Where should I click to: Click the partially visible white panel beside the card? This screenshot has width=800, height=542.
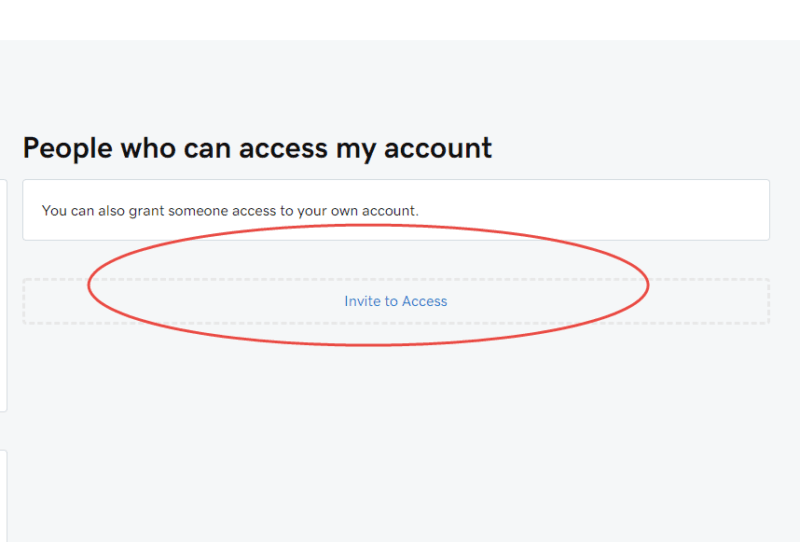tap(3, 295)
